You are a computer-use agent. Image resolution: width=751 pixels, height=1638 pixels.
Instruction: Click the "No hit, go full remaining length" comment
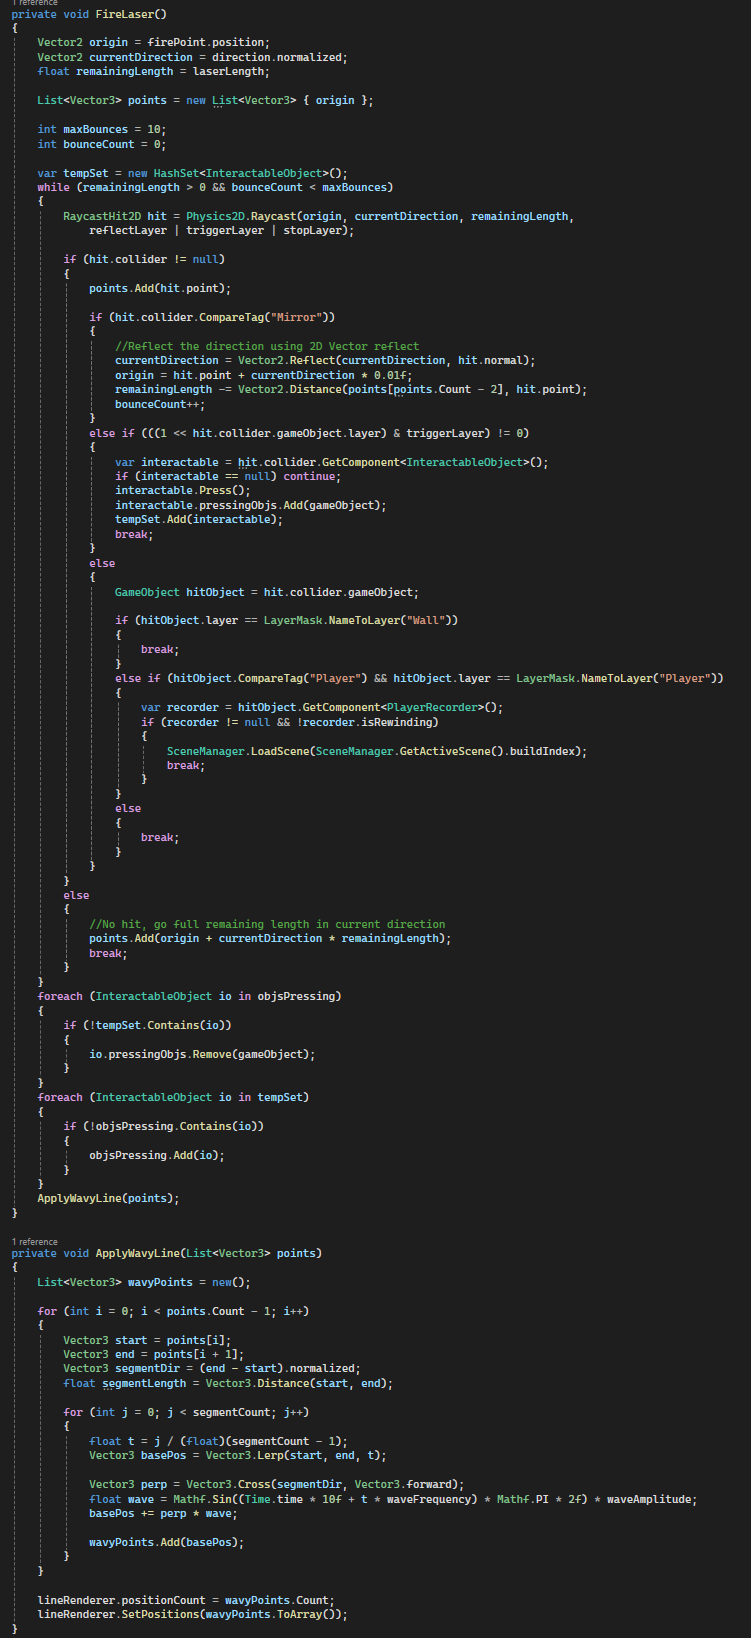point(267,924)
